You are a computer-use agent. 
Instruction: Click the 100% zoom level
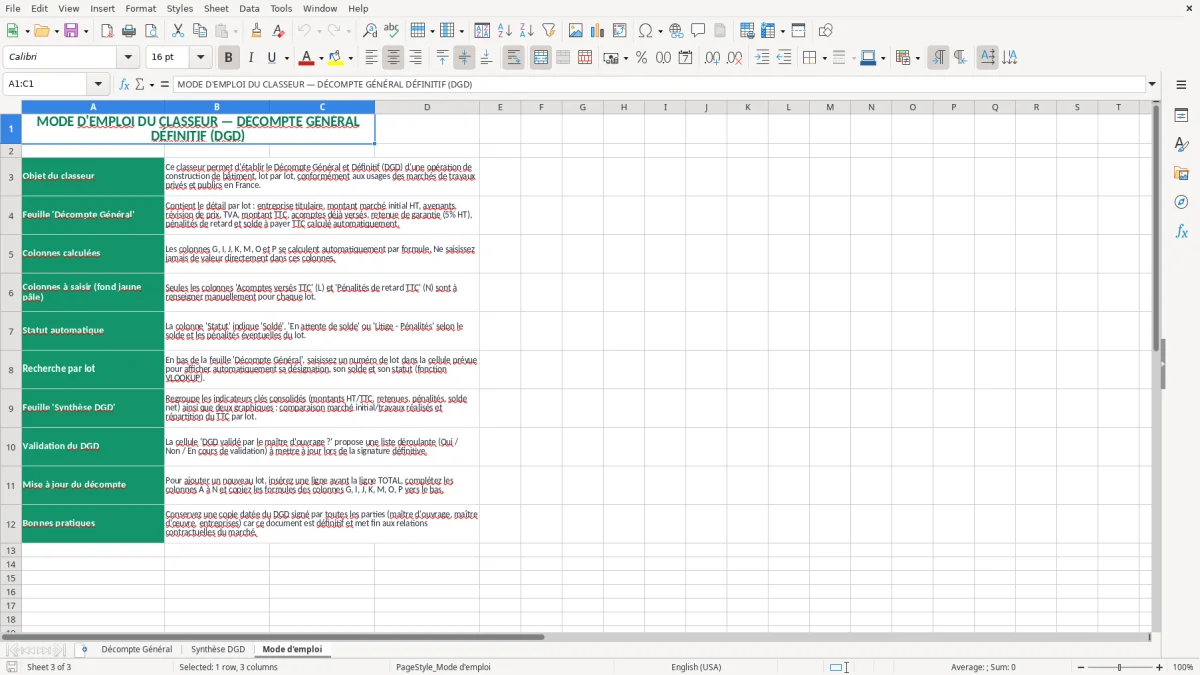pyautogui.click(x=1183, y=667)
